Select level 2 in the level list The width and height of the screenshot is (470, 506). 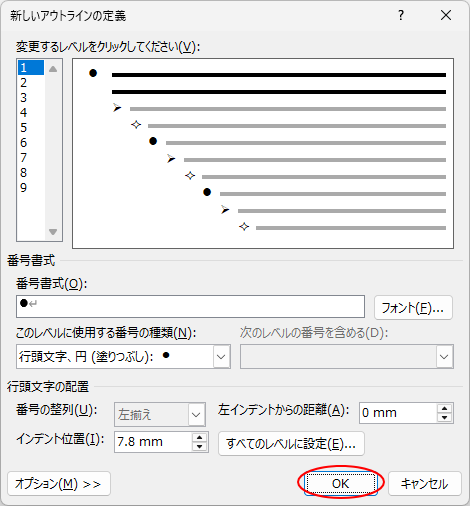(31, 83)
